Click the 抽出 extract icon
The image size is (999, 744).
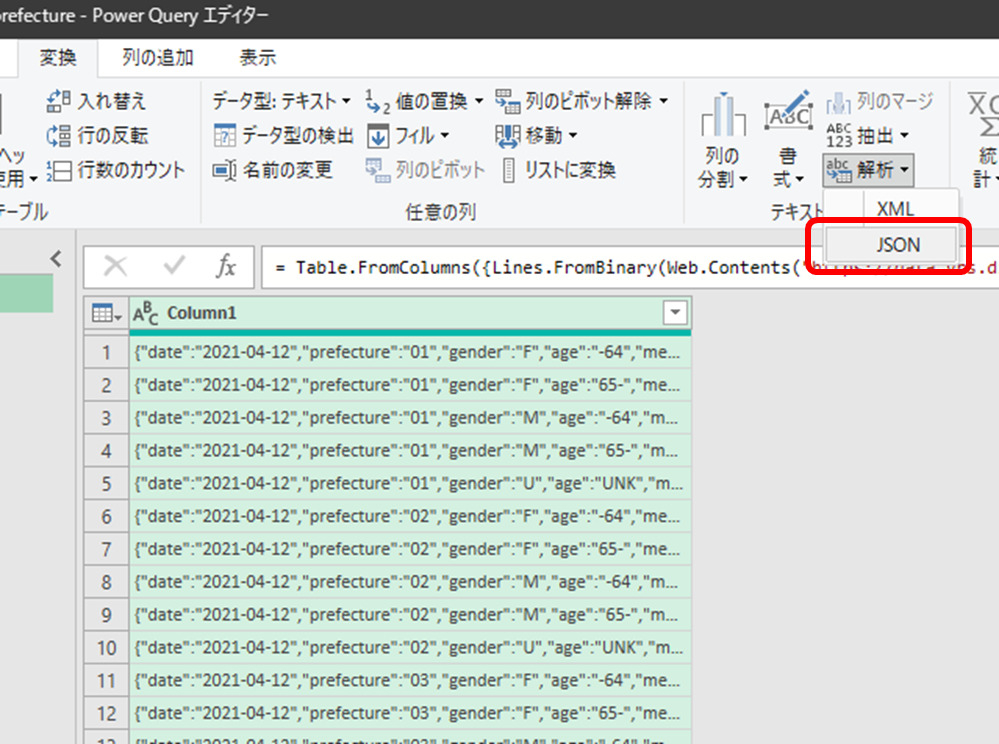click(x=838, y=136)
